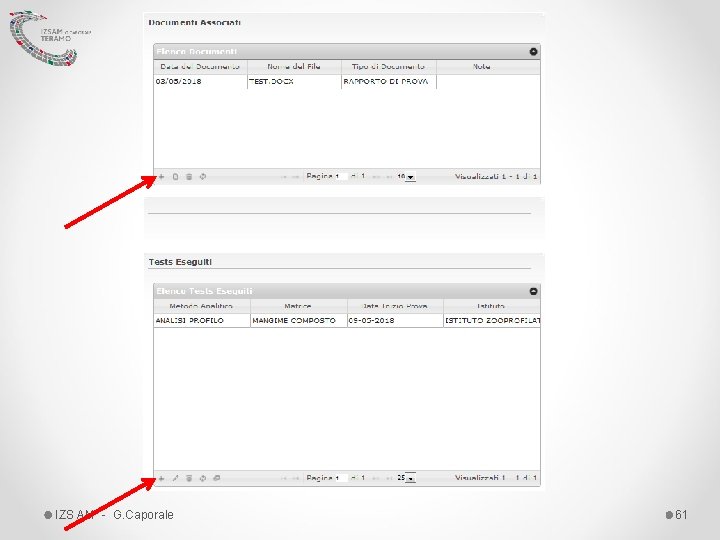Screen dimensions: 720x540
Task: Sort by Tipo di Documento column
Action: (x=388, y=67)
